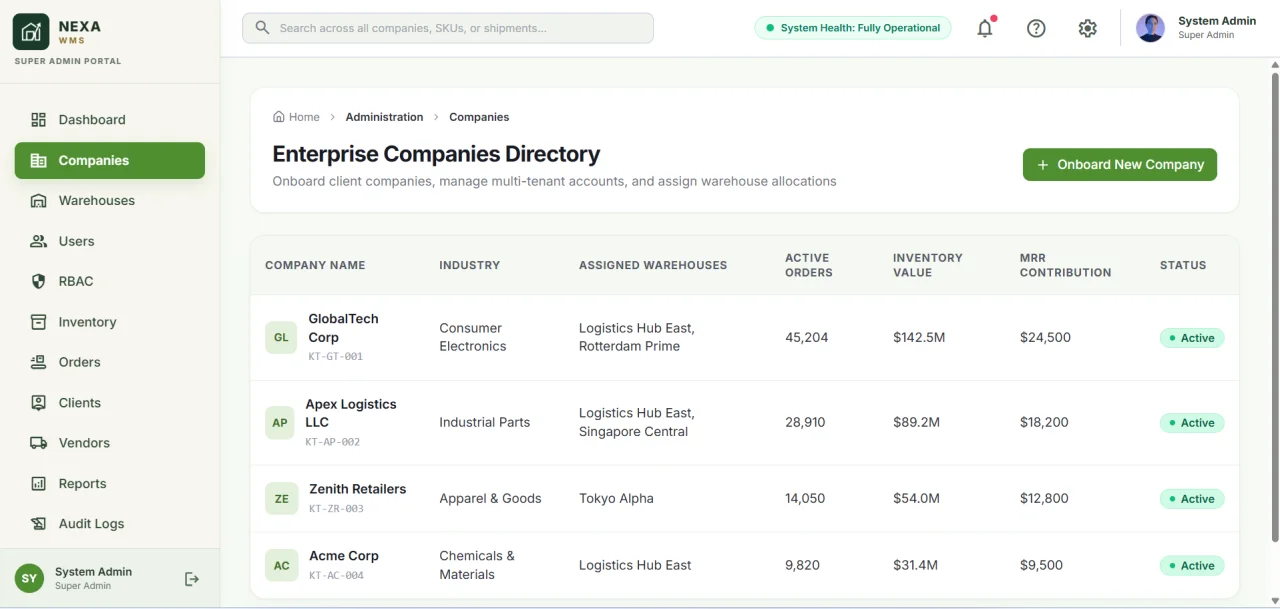Viewport: 1280px width, 609px height.
Task: Click the AP avatar for Apex Logistics
Action: 280,423
